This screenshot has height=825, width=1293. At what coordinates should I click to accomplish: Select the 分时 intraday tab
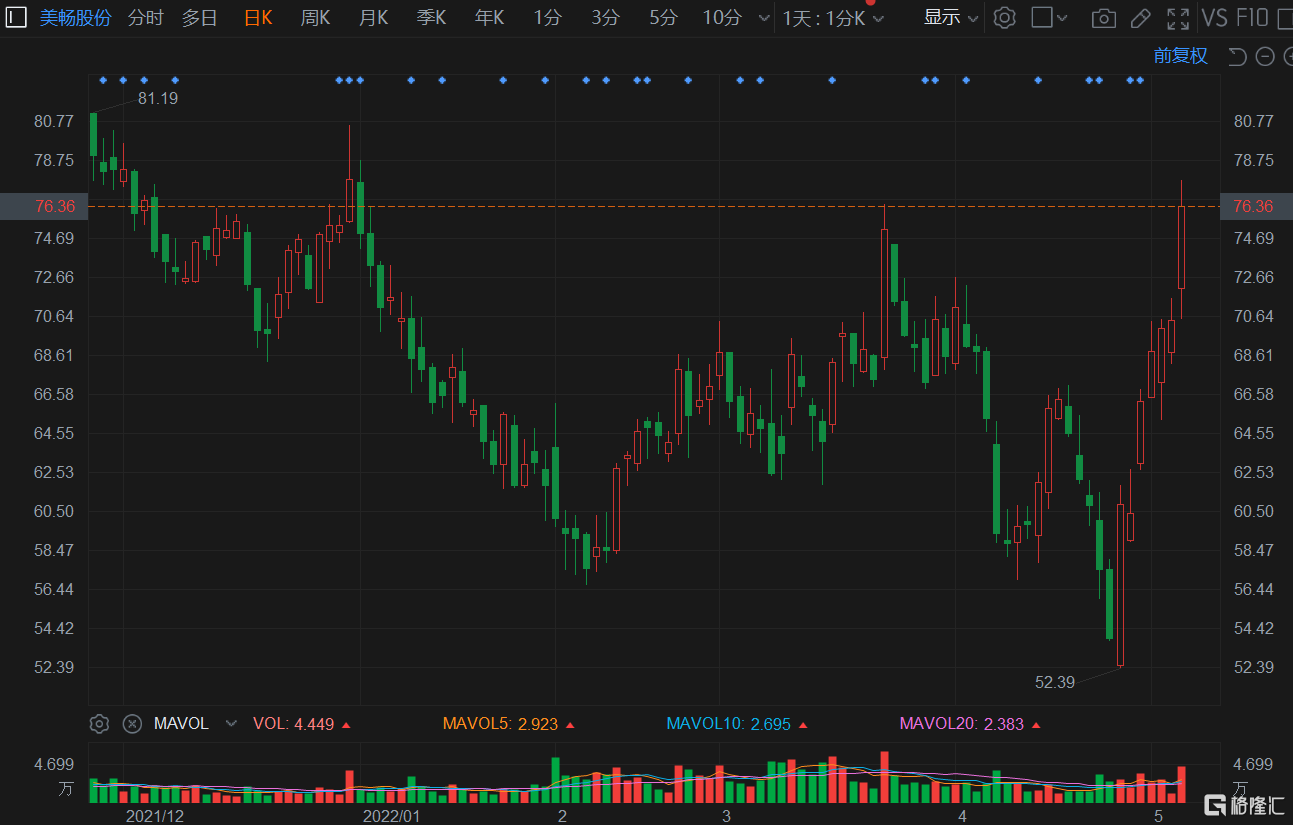[x=145, y=18]
